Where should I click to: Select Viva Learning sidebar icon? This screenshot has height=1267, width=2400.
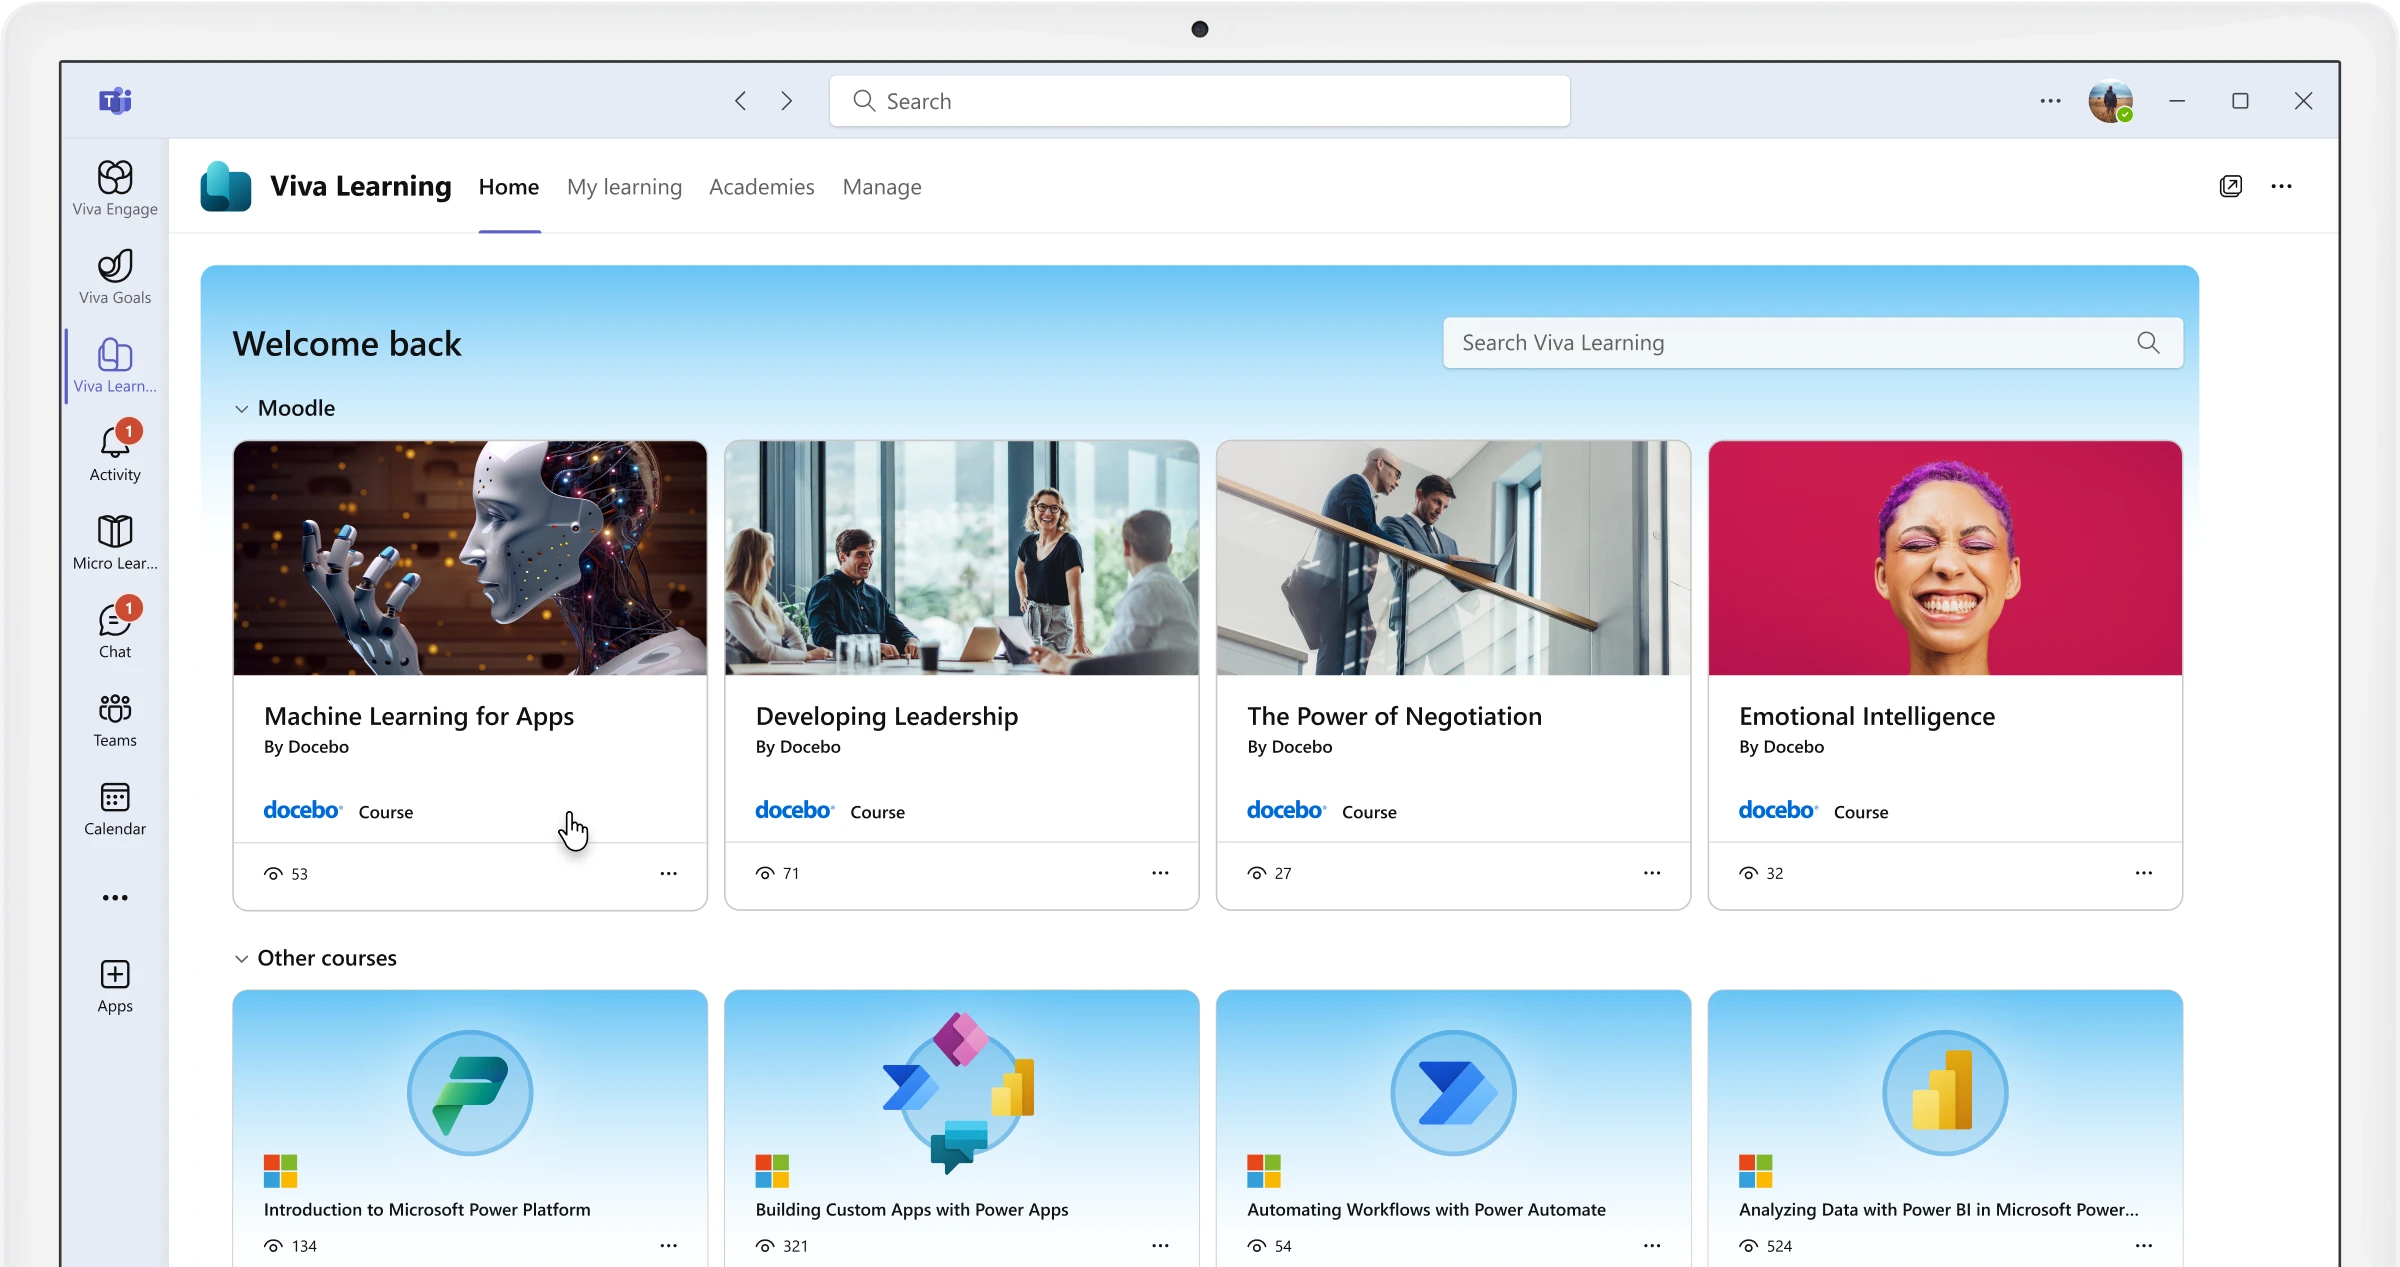pos(115,366)
